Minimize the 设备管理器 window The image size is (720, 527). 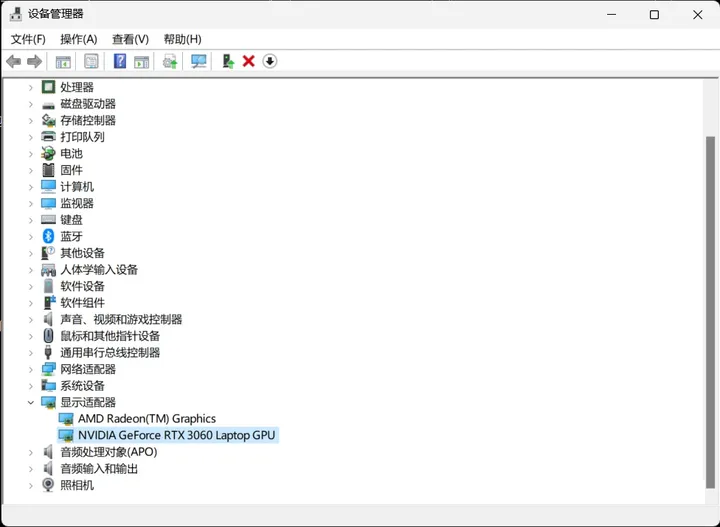coord(611,15)
